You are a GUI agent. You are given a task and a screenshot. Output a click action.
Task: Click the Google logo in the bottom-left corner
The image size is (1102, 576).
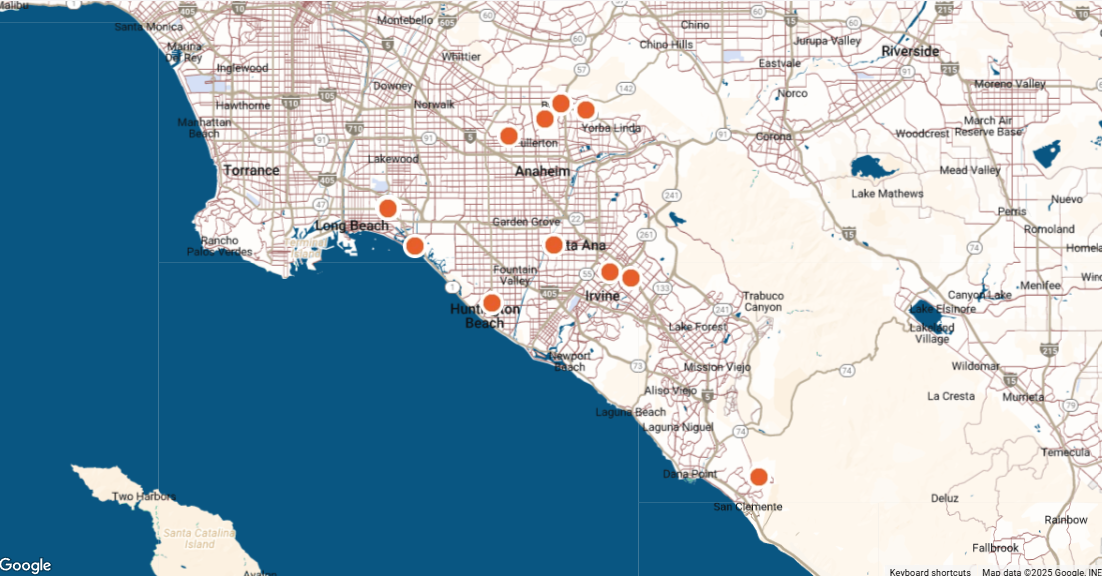26,565
